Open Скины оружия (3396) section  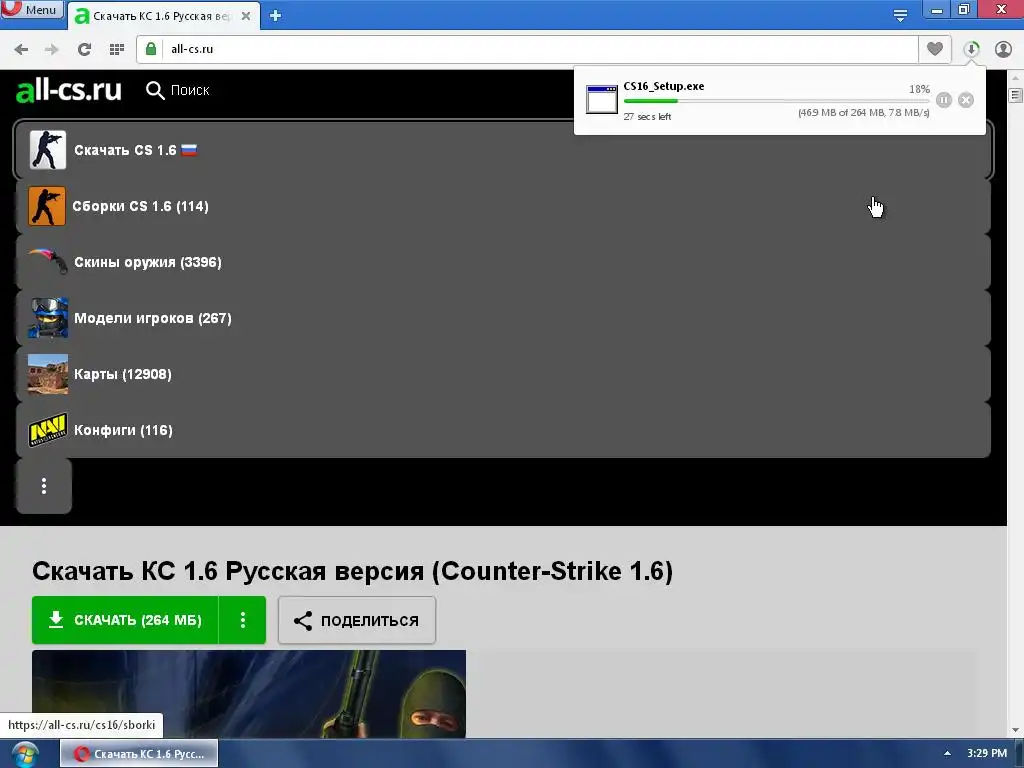503,262
